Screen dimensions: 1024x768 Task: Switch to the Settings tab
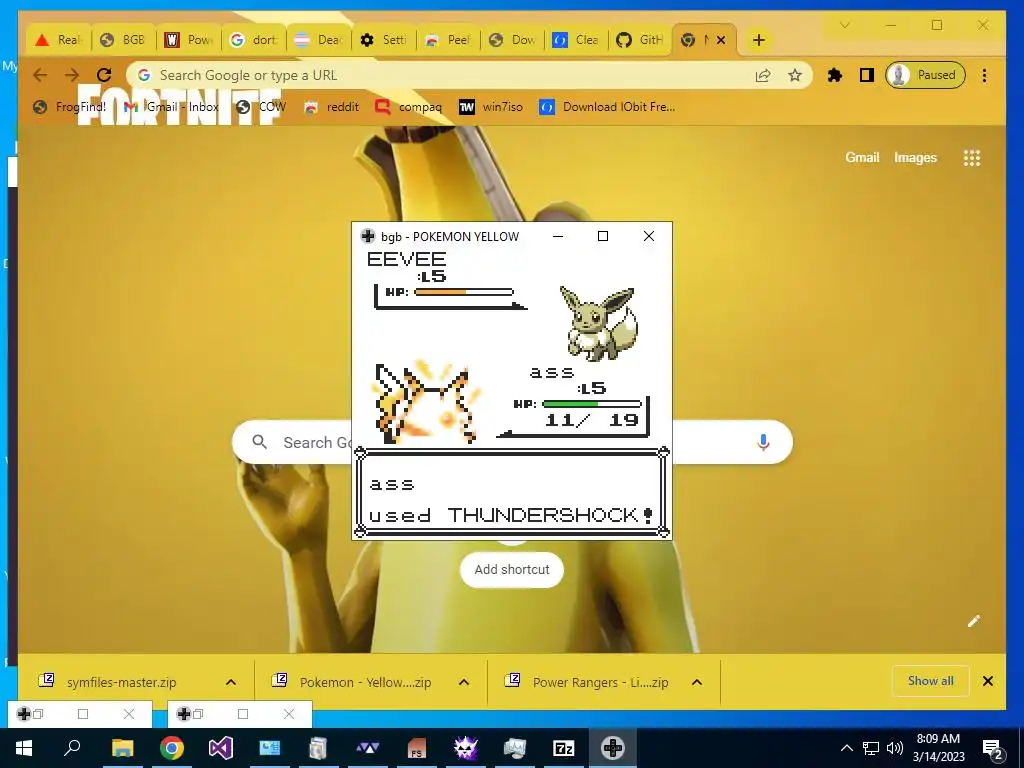point(383,40)
